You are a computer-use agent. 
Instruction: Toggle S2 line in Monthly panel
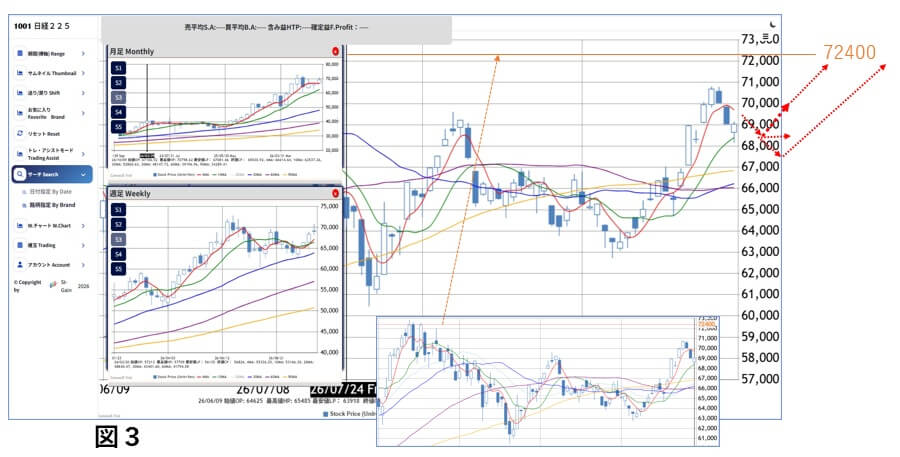(118, 83)
